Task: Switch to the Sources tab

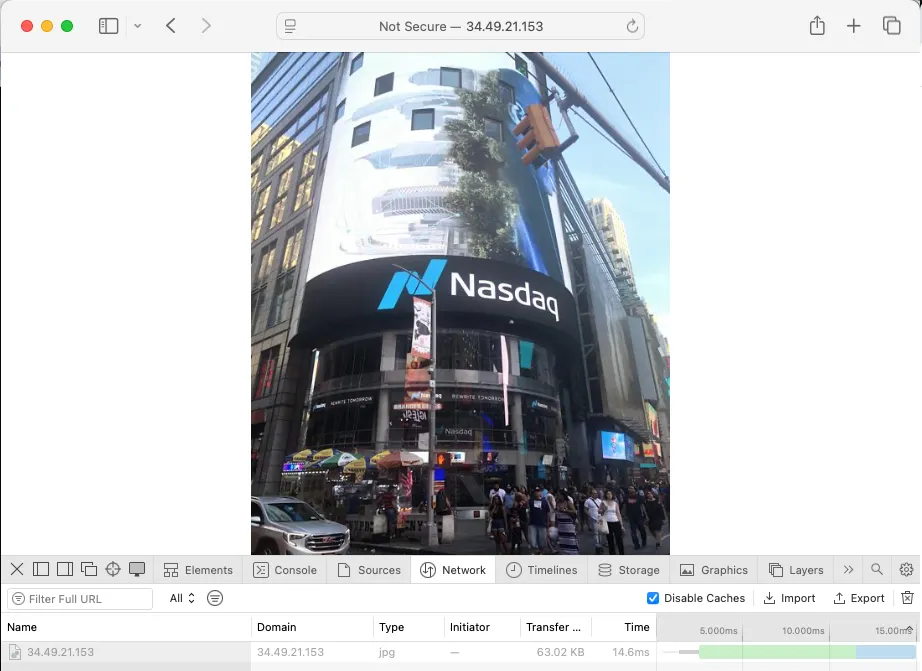Action: [369, 570]
